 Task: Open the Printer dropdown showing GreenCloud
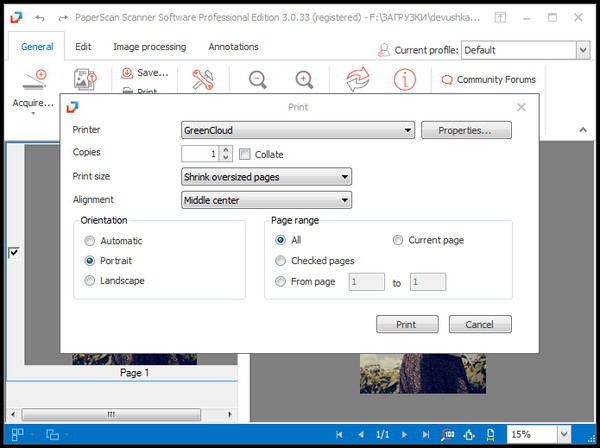click(297, 130)
